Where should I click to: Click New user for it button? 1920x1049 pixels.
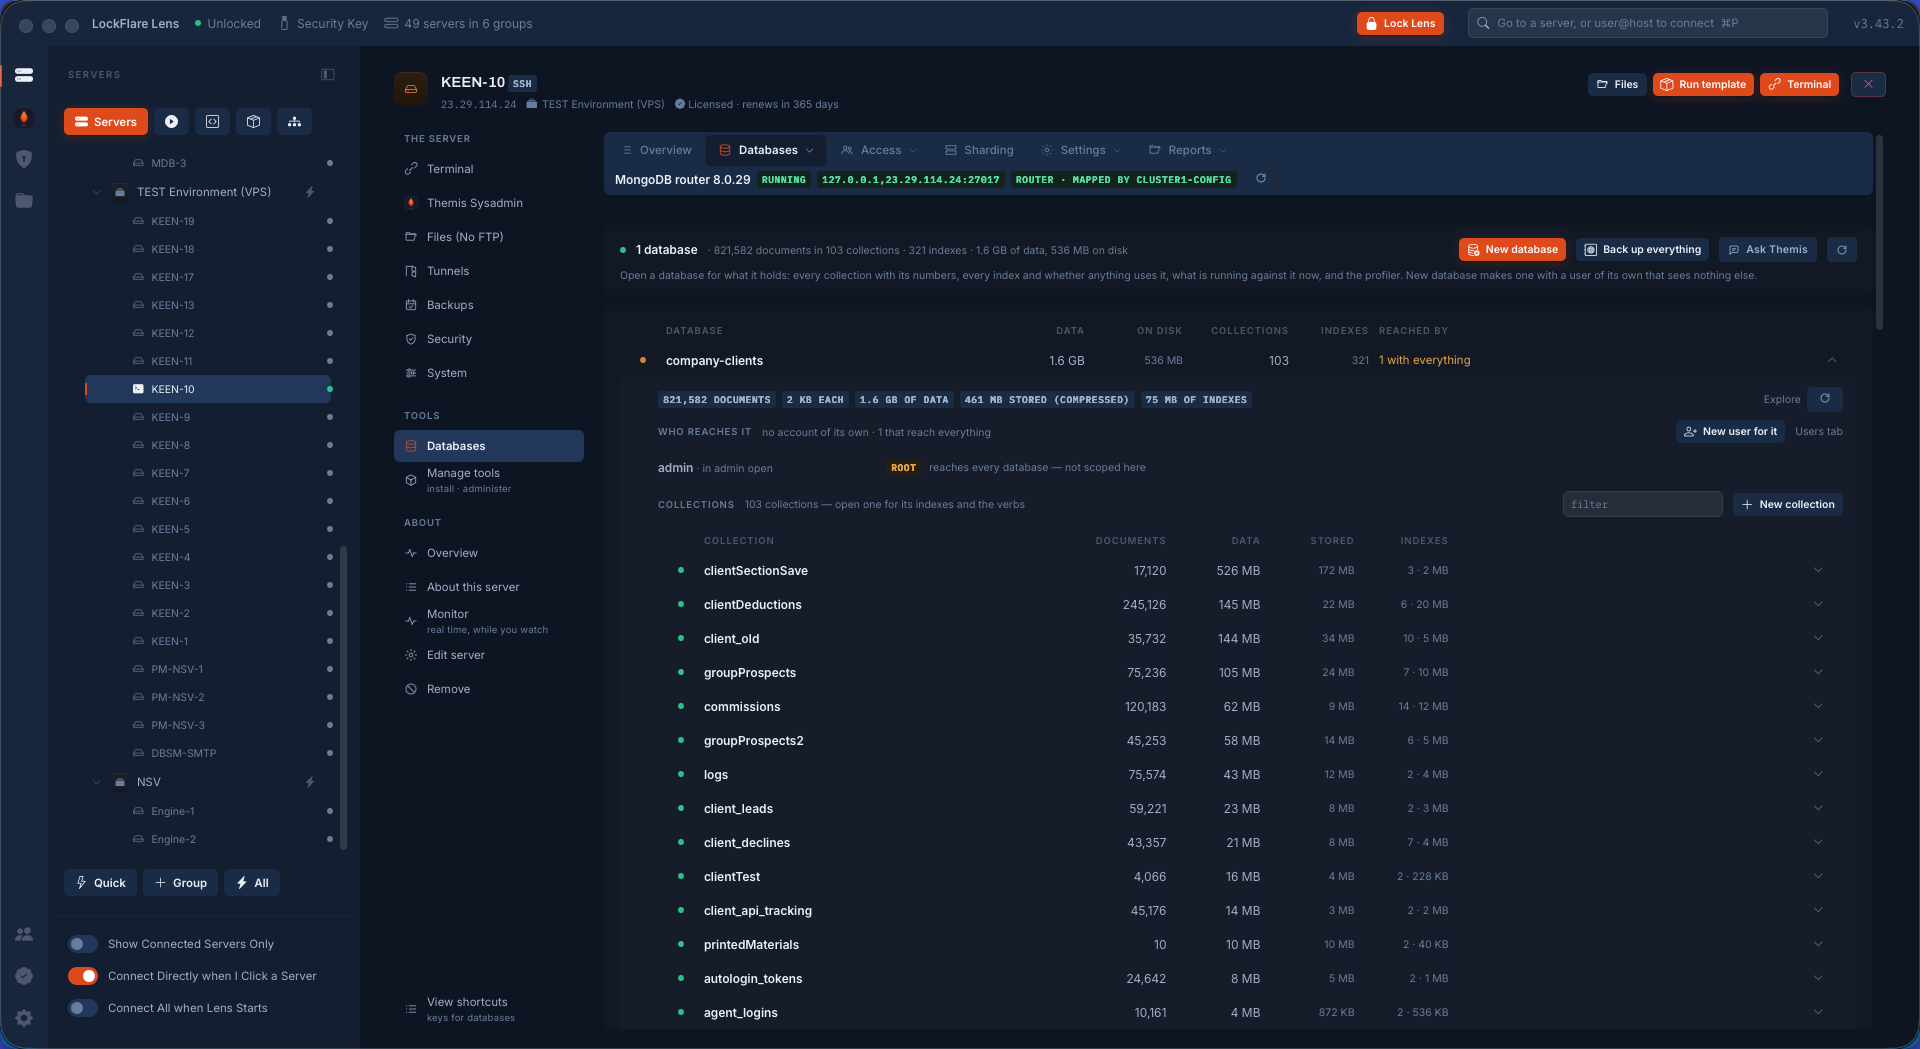coord(1730,432)
